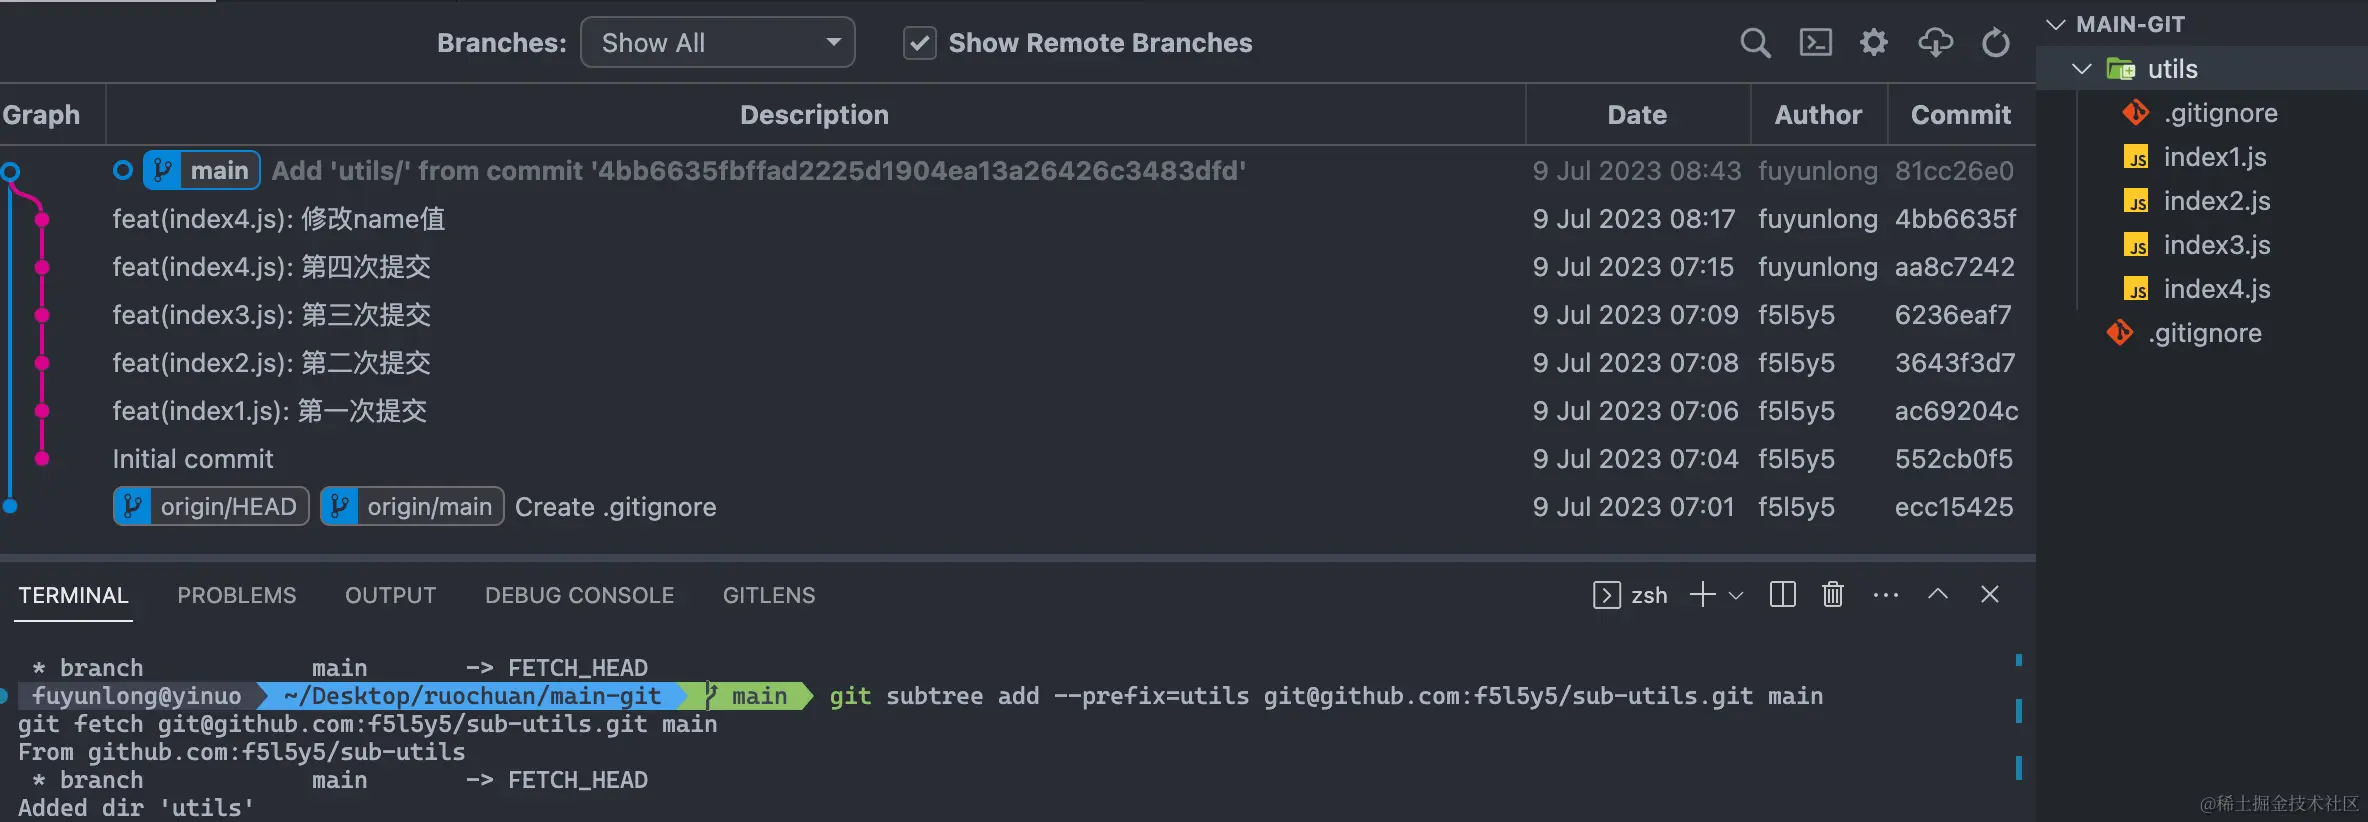Image resolution: width=2368 pixels, height=822 pixels.
Task: Open root-level .gitignore file
Action: (2204, 333)
